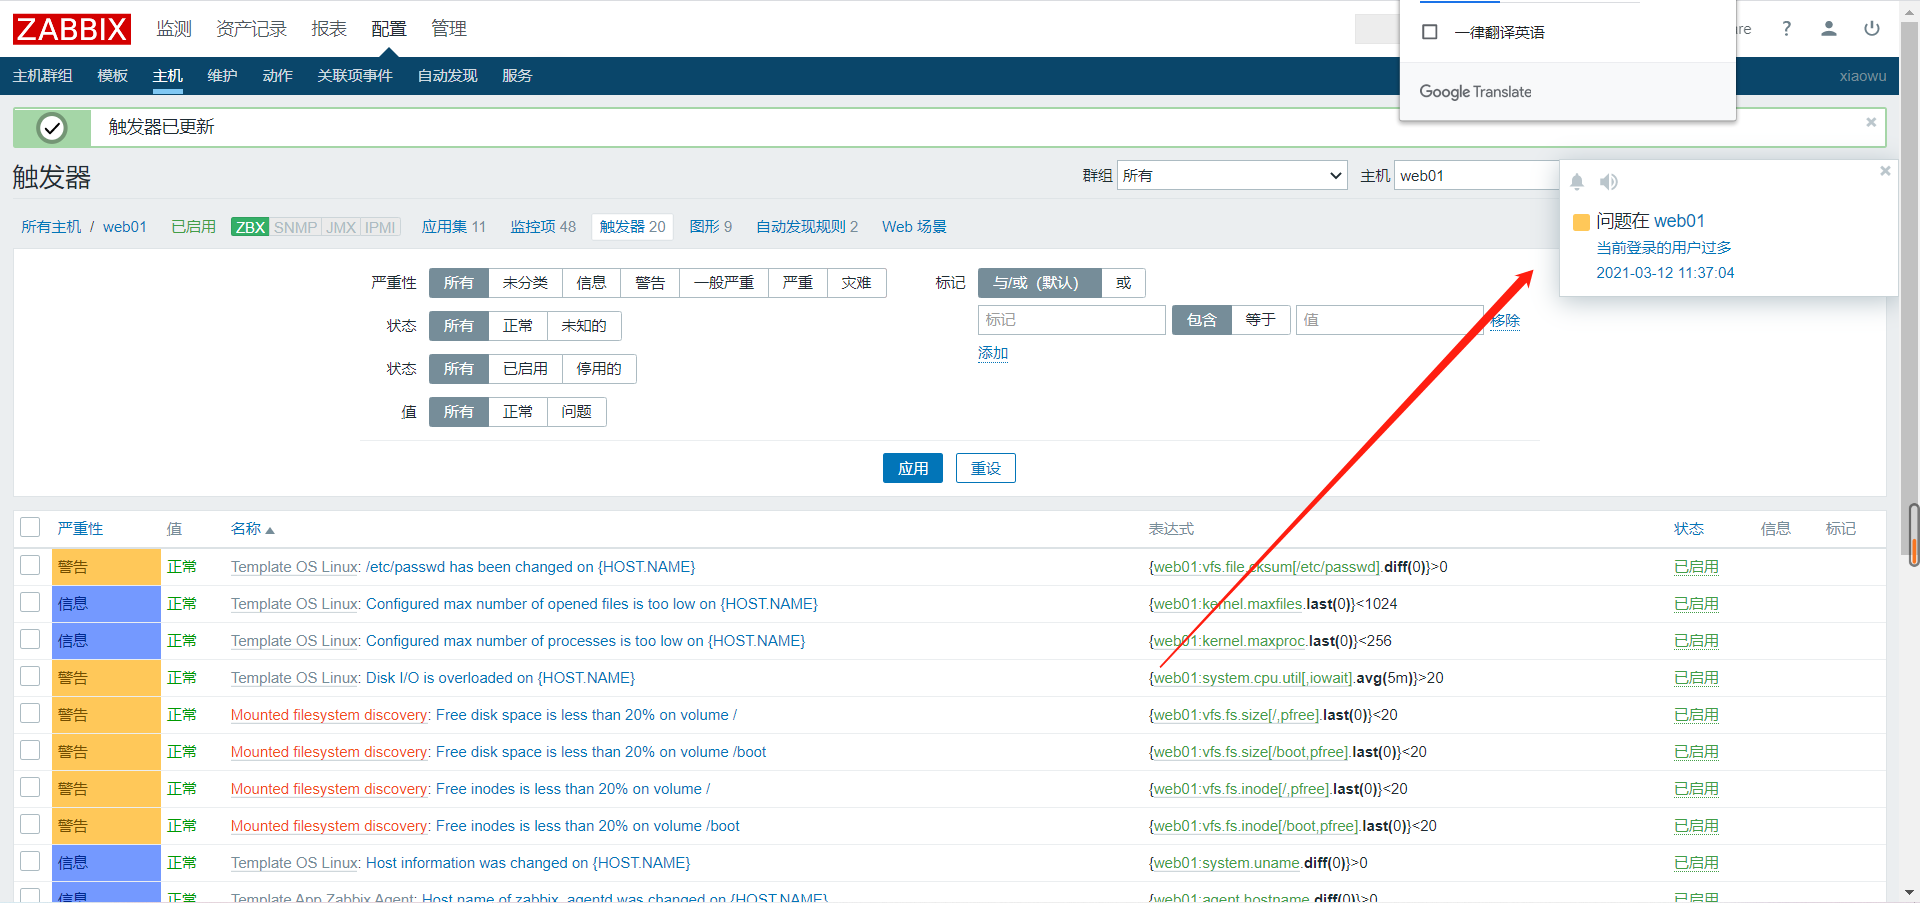Open the Disk I/O is overloaded trigger
Image resolution: width=1920 pixels, height=903 pixels.
[x=500, y=678]
